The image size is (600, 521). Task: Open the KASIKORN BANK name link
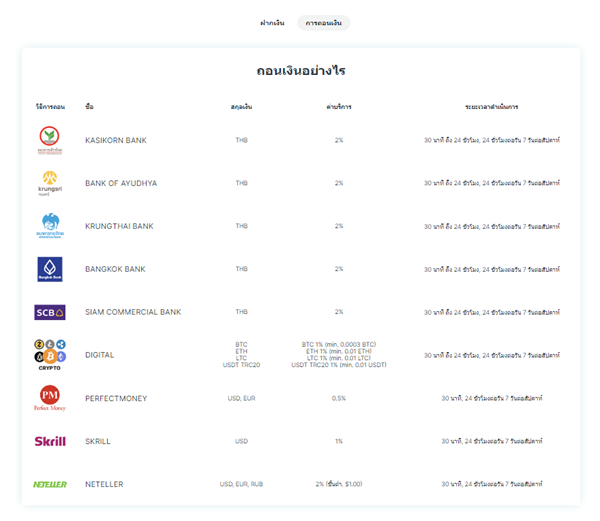click(x=116, y=140)
